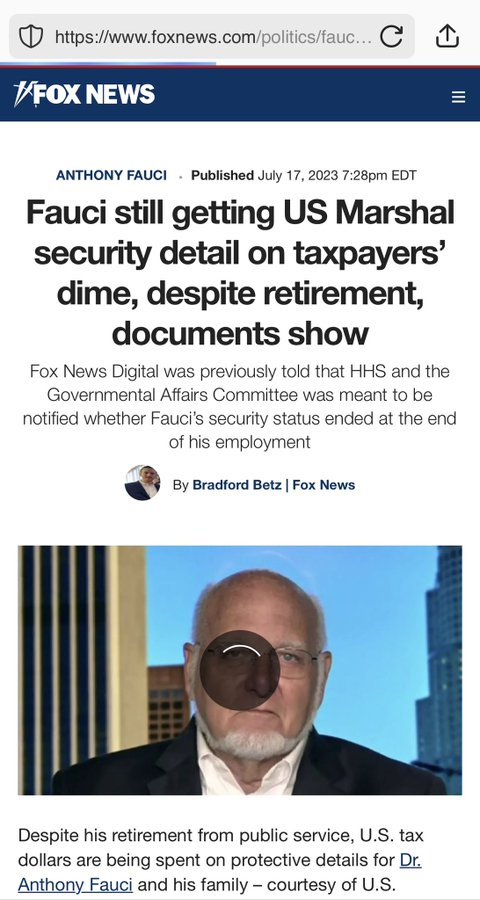Screen dimensions: 480x900
Task: Click the article subheadline about HHS
Action: pos(240,407)
